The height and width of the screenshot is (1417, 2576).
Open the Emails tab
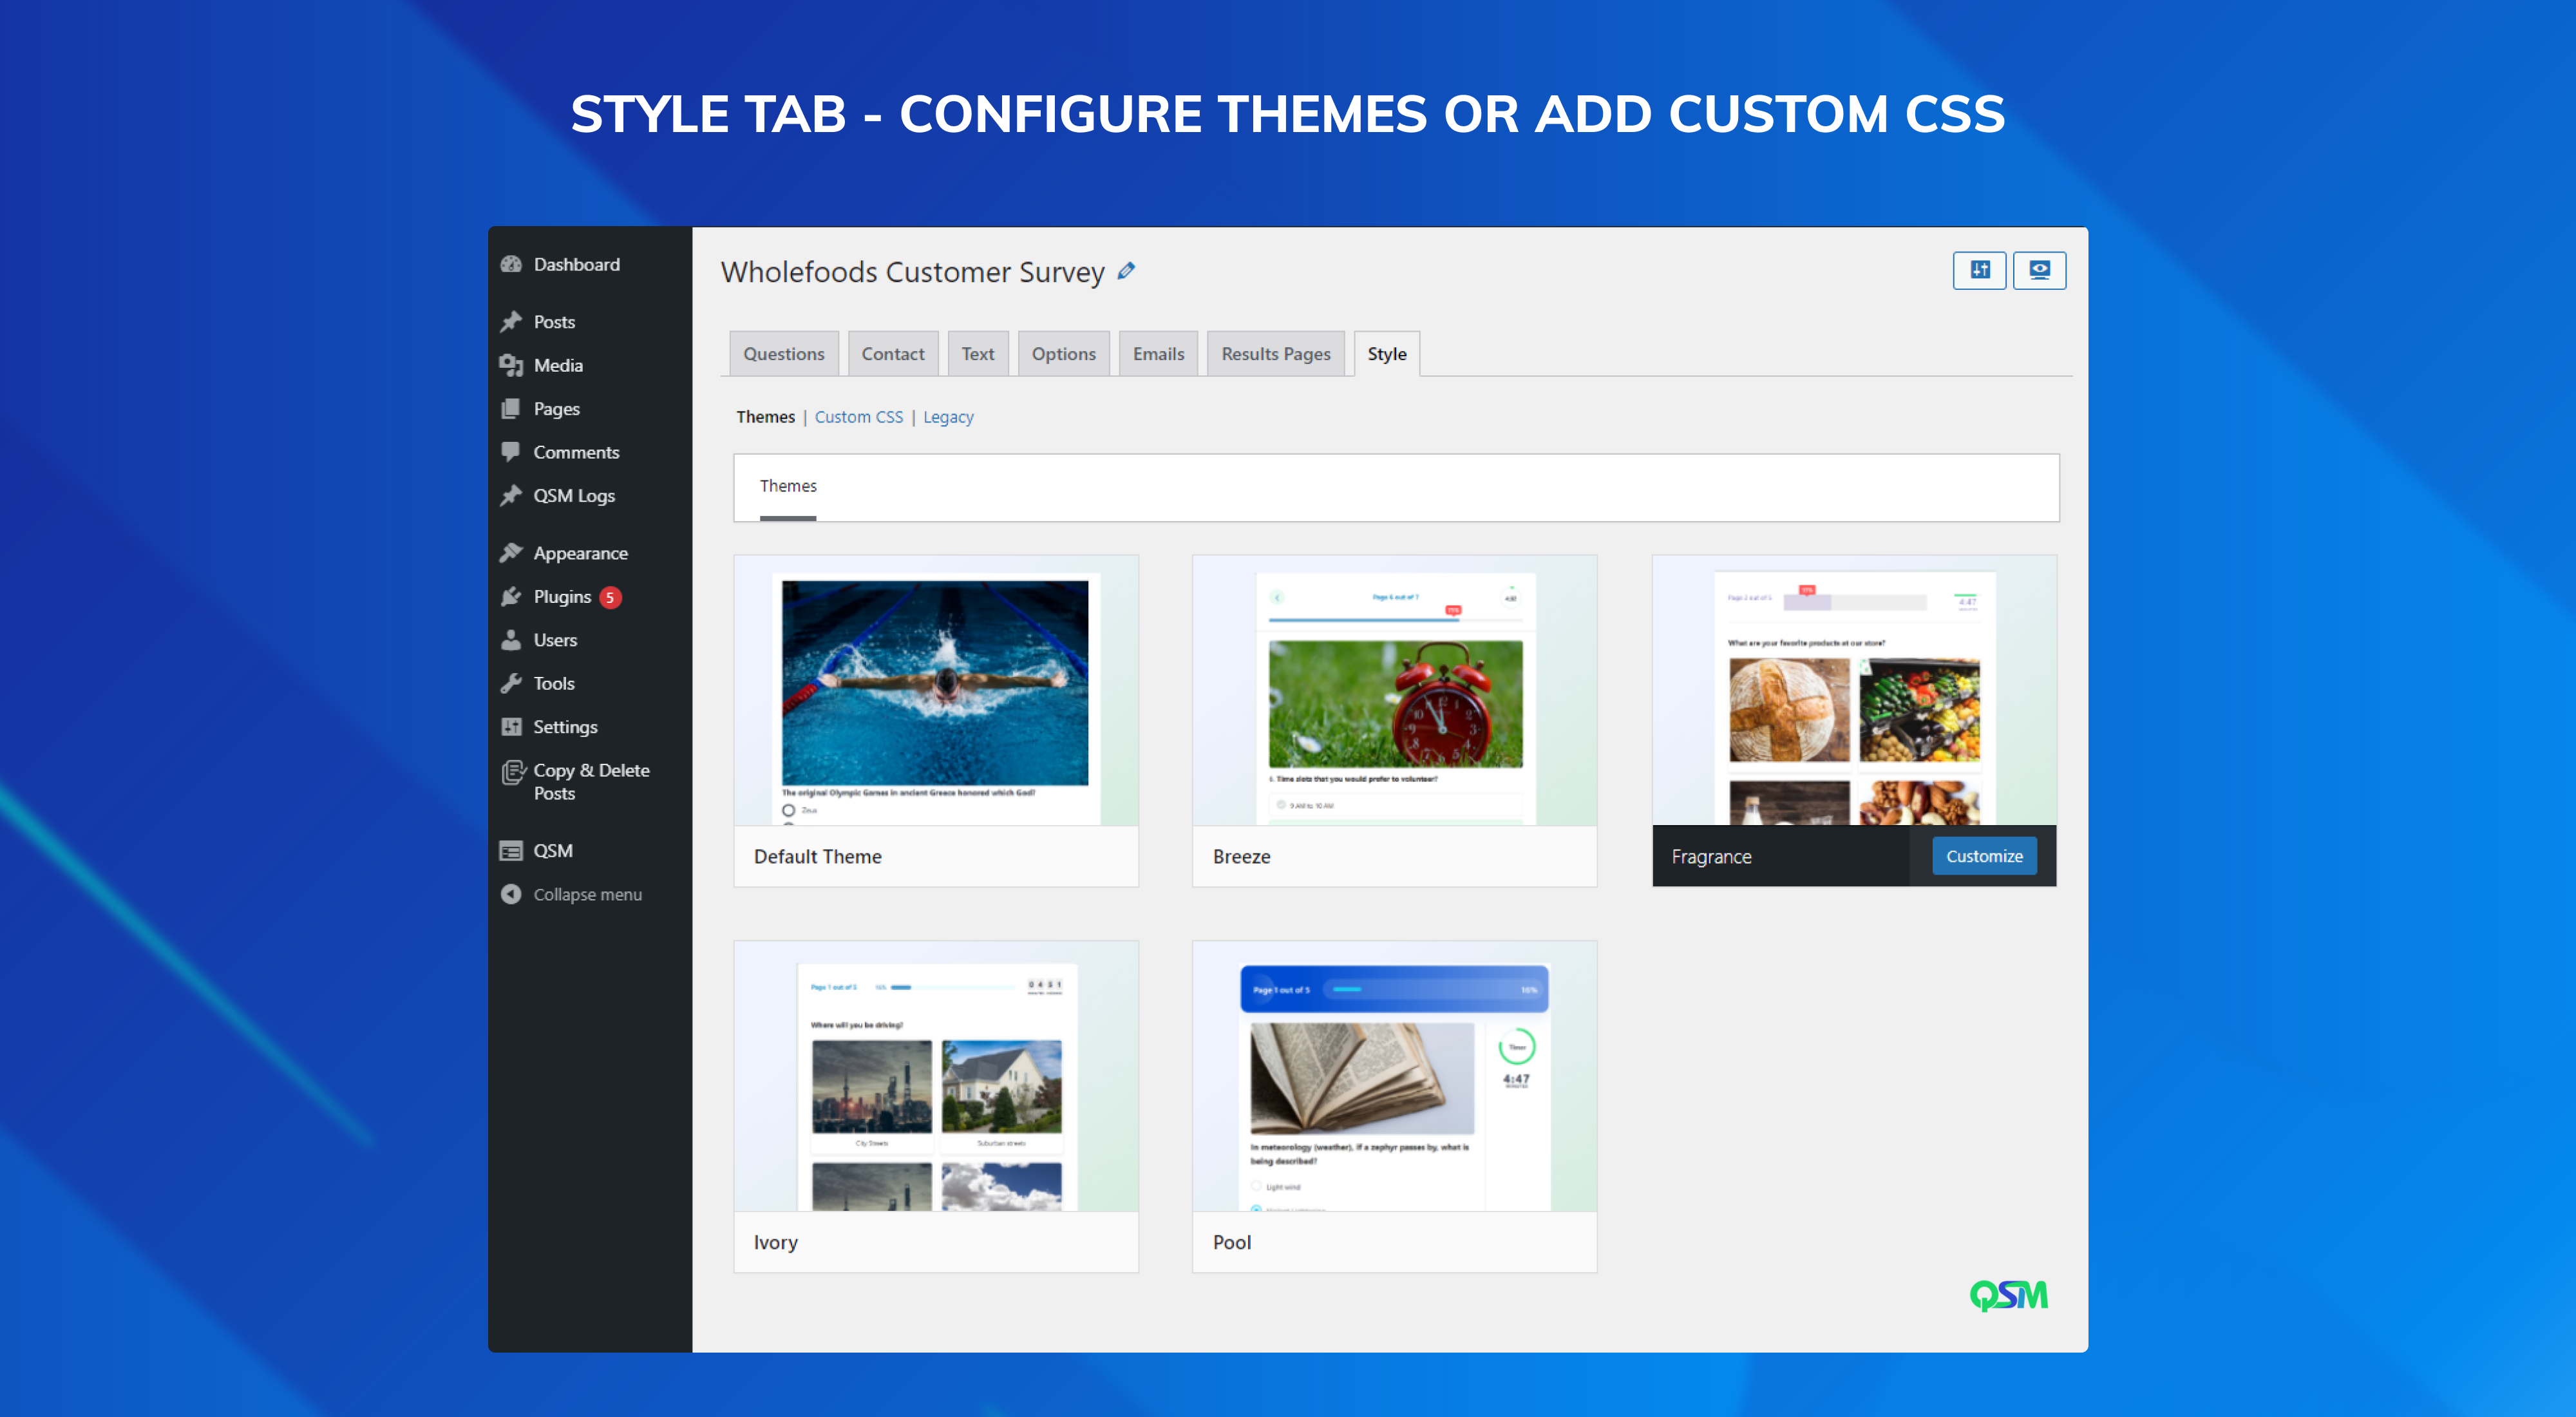point(1158,354)
